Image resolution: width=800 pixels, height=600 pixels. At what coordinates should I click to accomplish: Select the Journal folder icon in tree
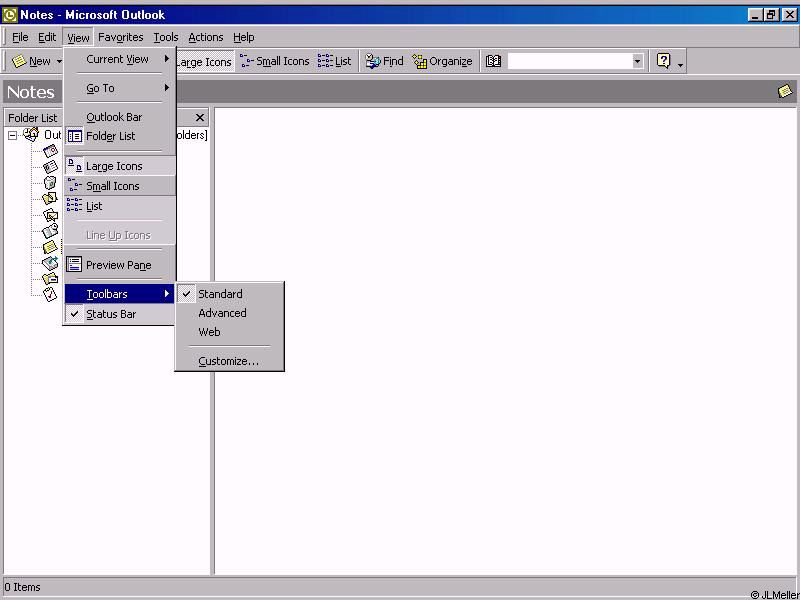click(50, 231)
